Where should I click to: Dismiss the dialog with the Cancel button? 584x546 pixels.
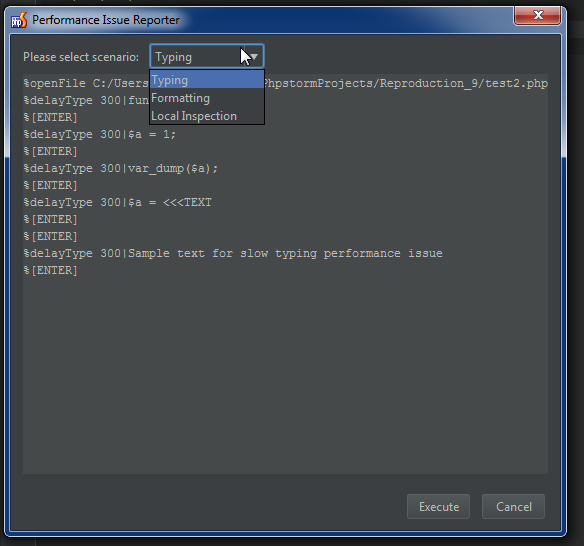pos(513,507)
